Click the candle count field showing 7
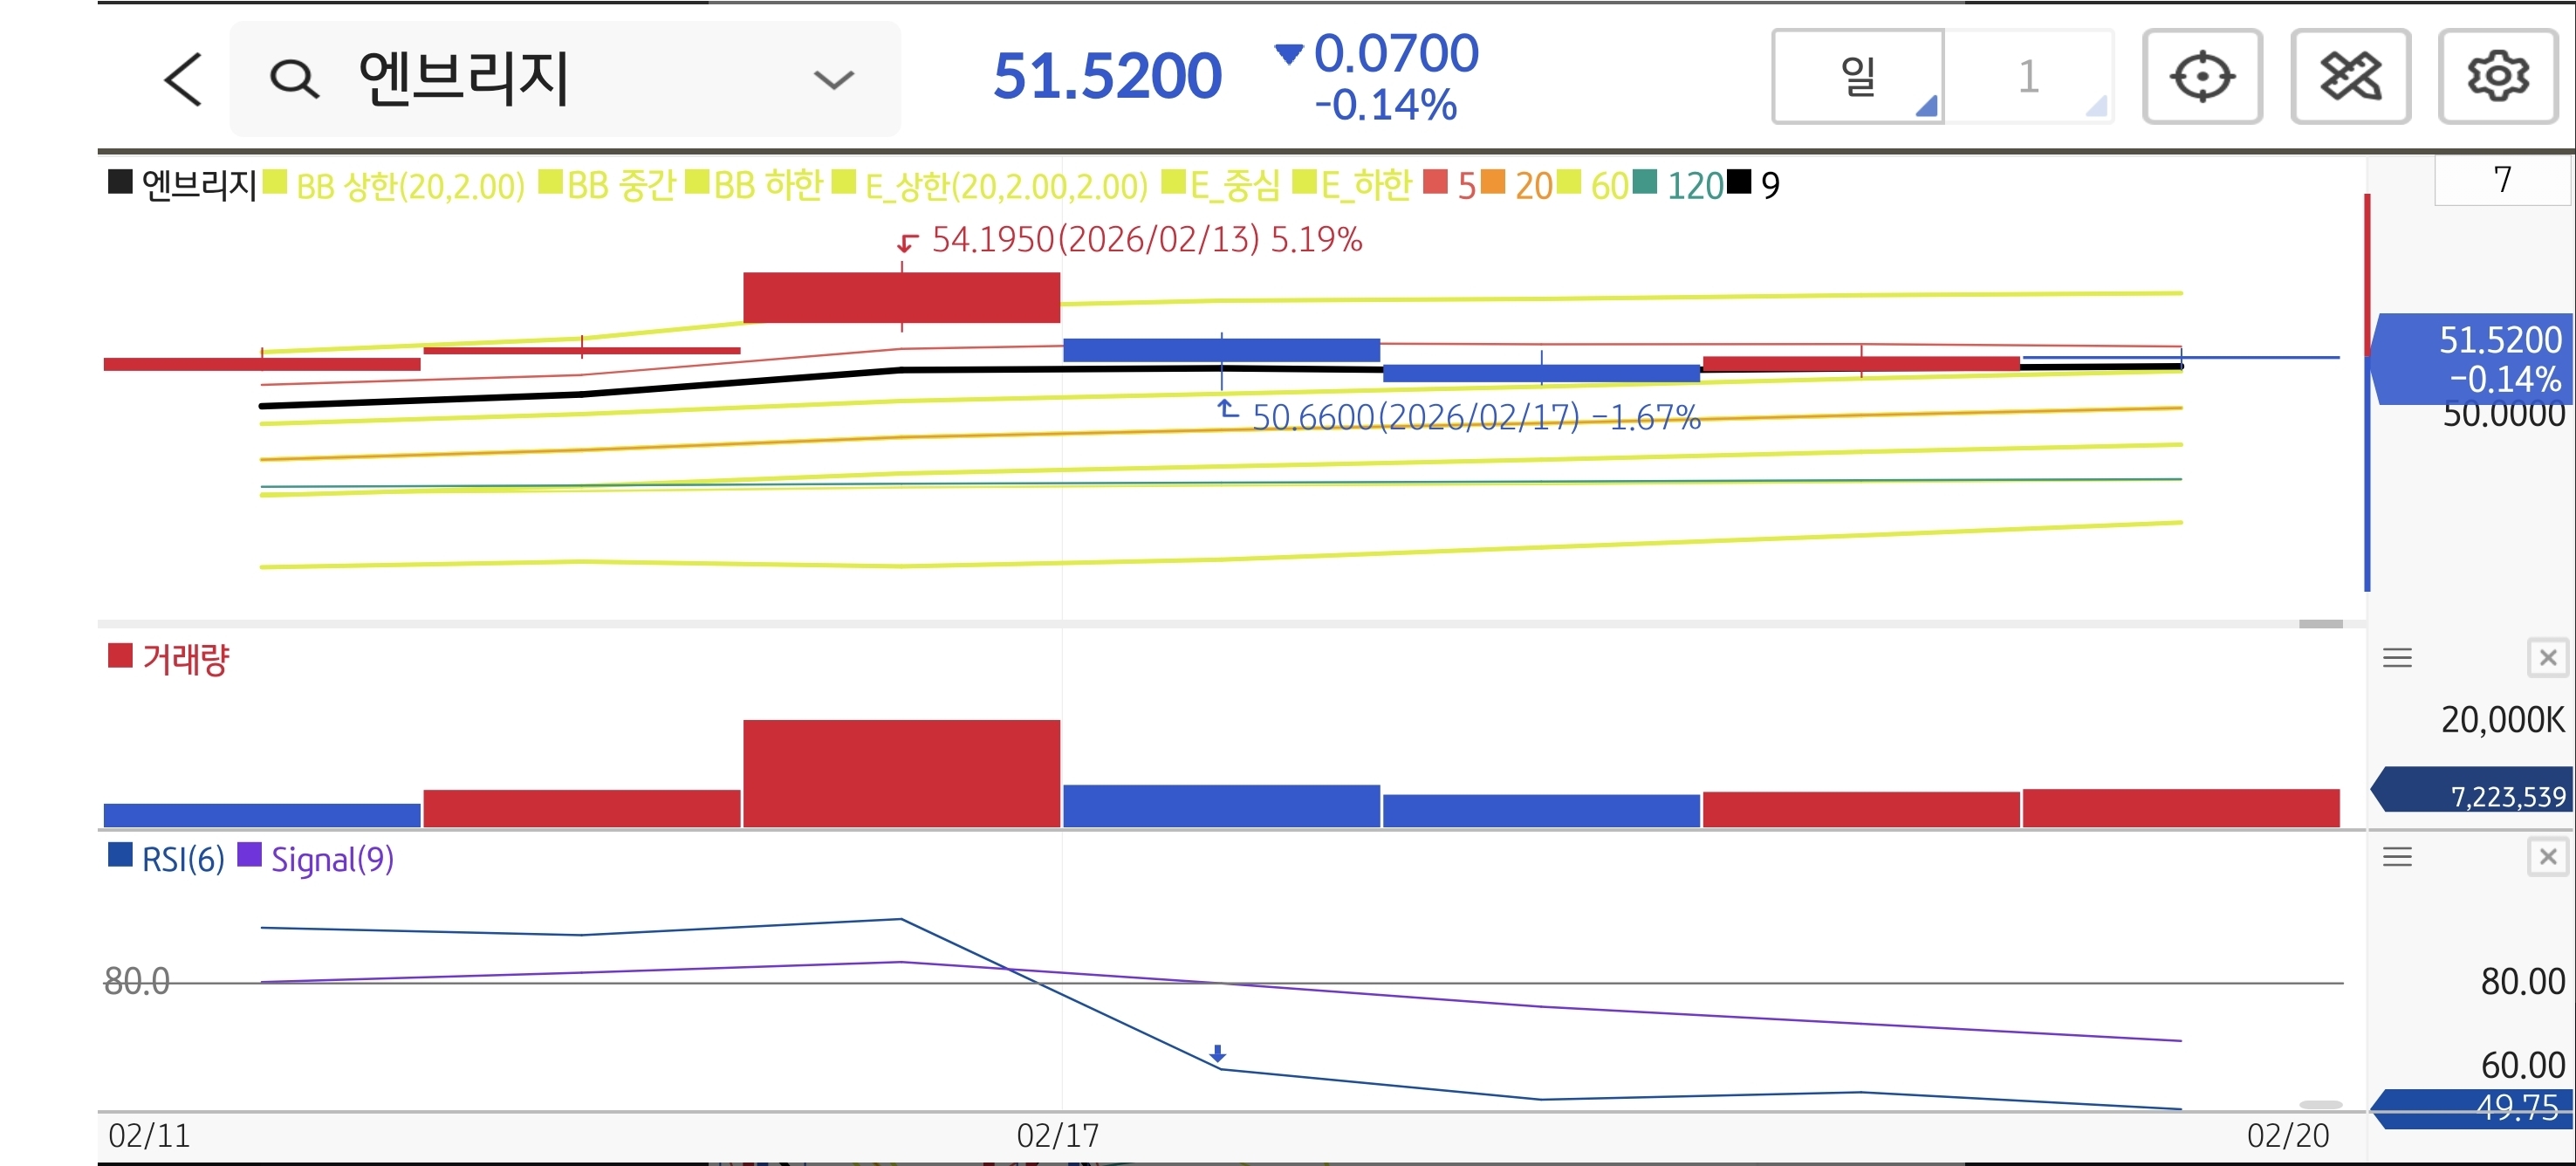Image resolution: width=2576 pixels, height=1166 pixels. pos(2501,180)
